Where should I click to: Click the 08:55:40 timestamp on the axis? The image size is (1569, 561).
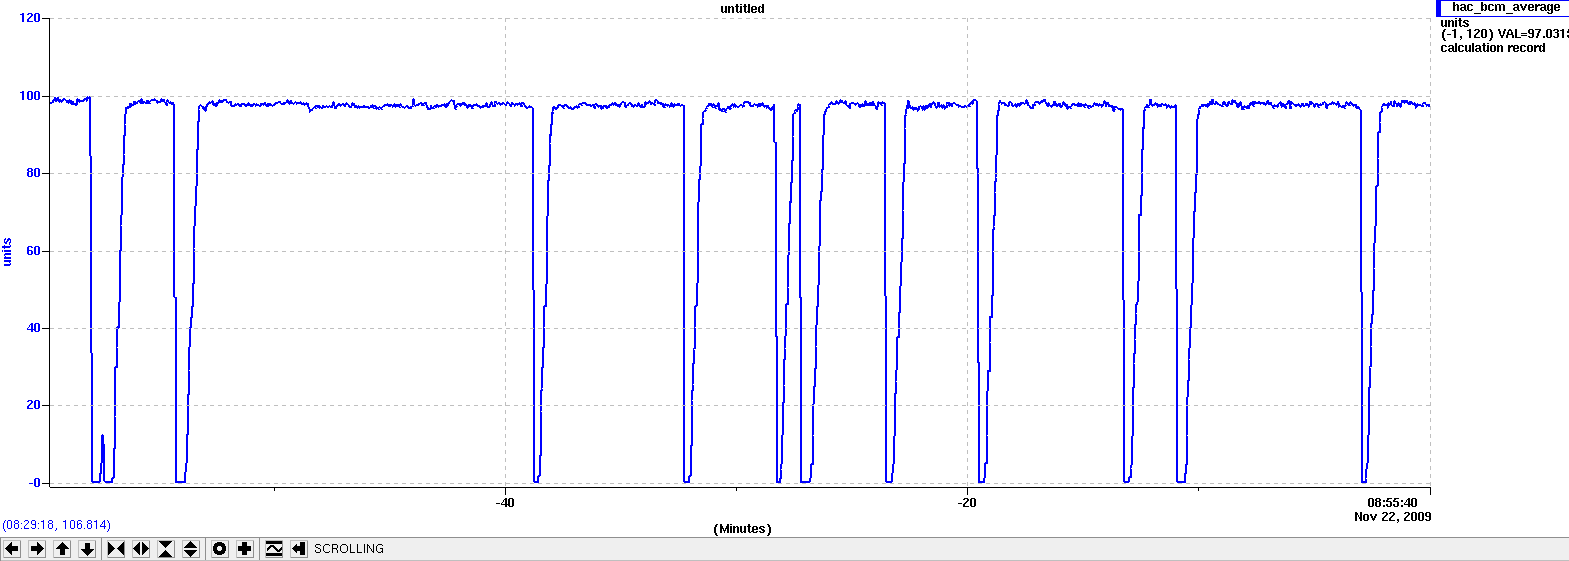[x=1392, y=503]
